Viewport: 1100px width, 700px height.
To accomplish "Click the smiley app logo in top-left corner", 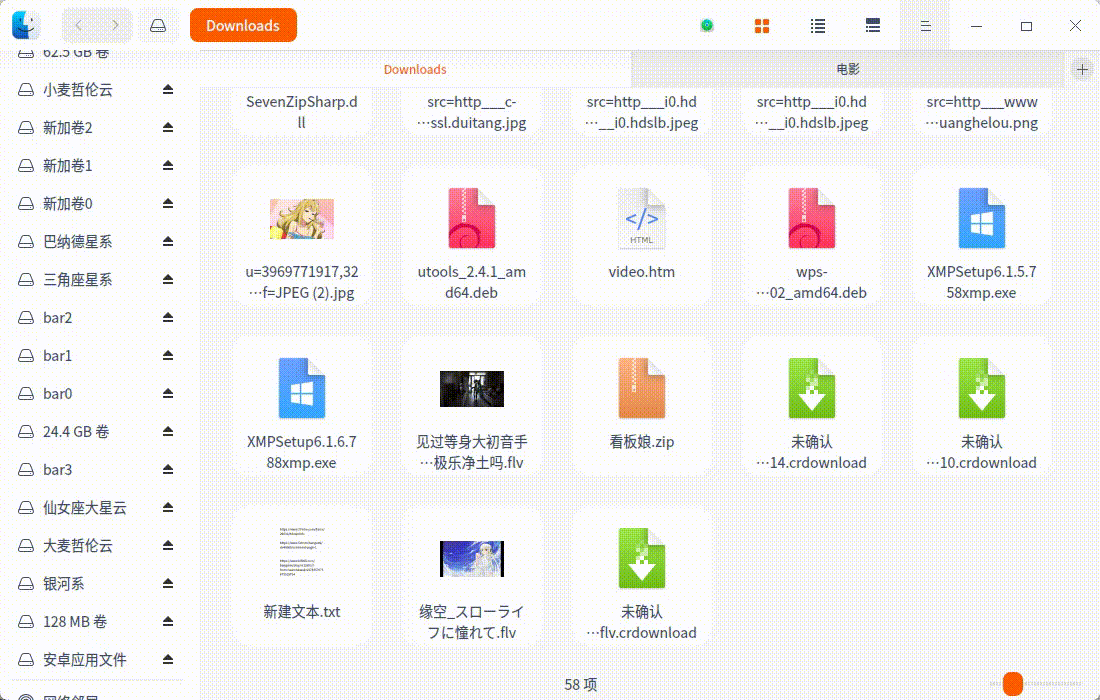I will coord(24,24).
